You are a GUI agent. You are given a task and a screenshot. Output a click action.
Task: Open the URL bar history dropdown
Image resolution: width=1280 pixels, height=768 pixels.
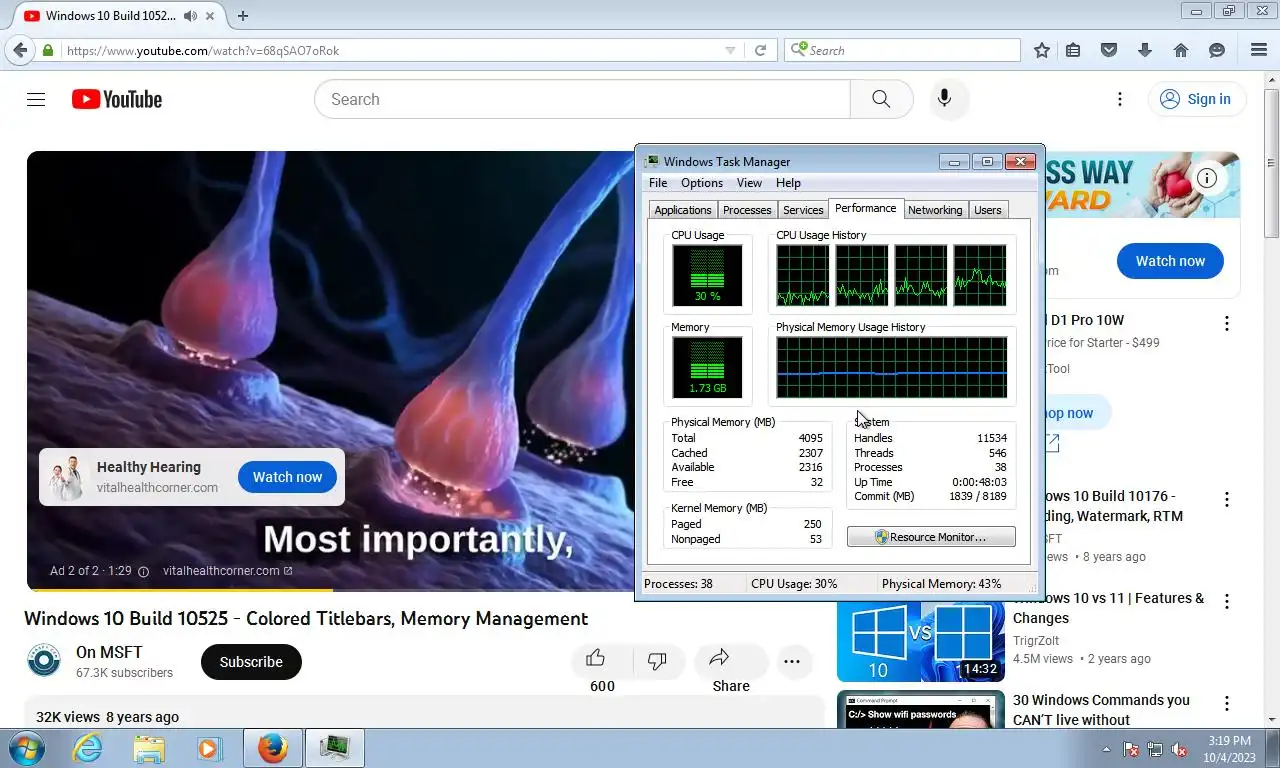tap(730, 50)
